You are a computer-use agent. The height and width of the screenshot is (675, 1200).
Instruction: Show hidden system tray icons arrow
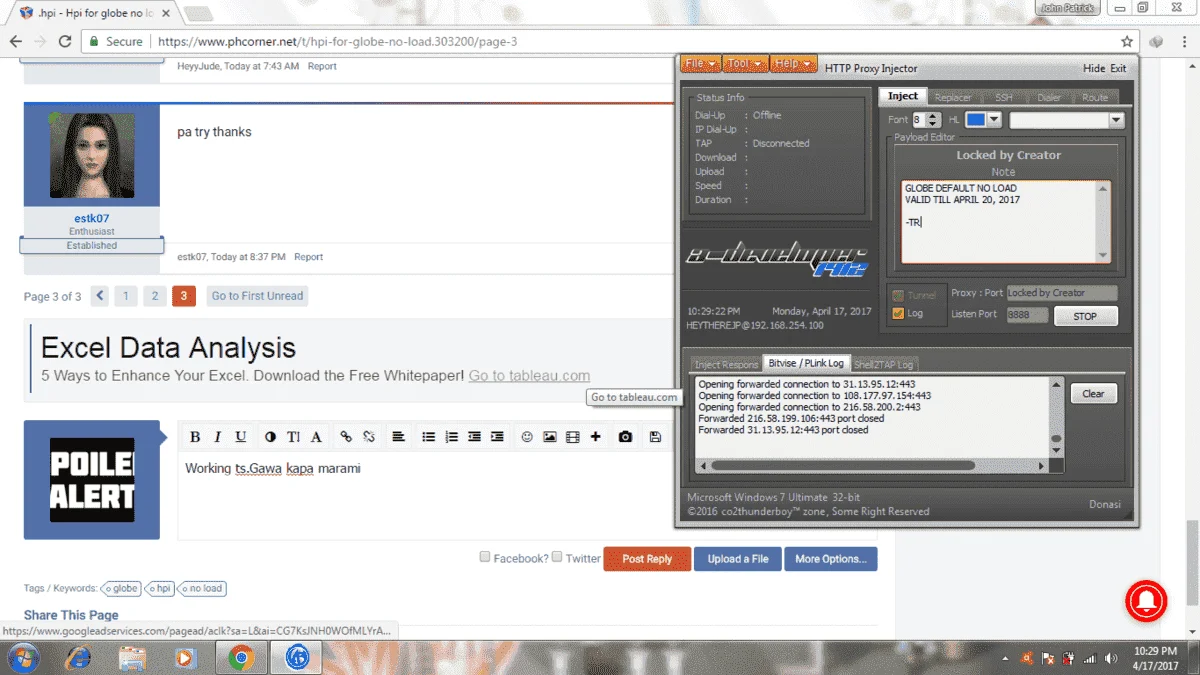pyautogui.click(x=1003, y=659)
